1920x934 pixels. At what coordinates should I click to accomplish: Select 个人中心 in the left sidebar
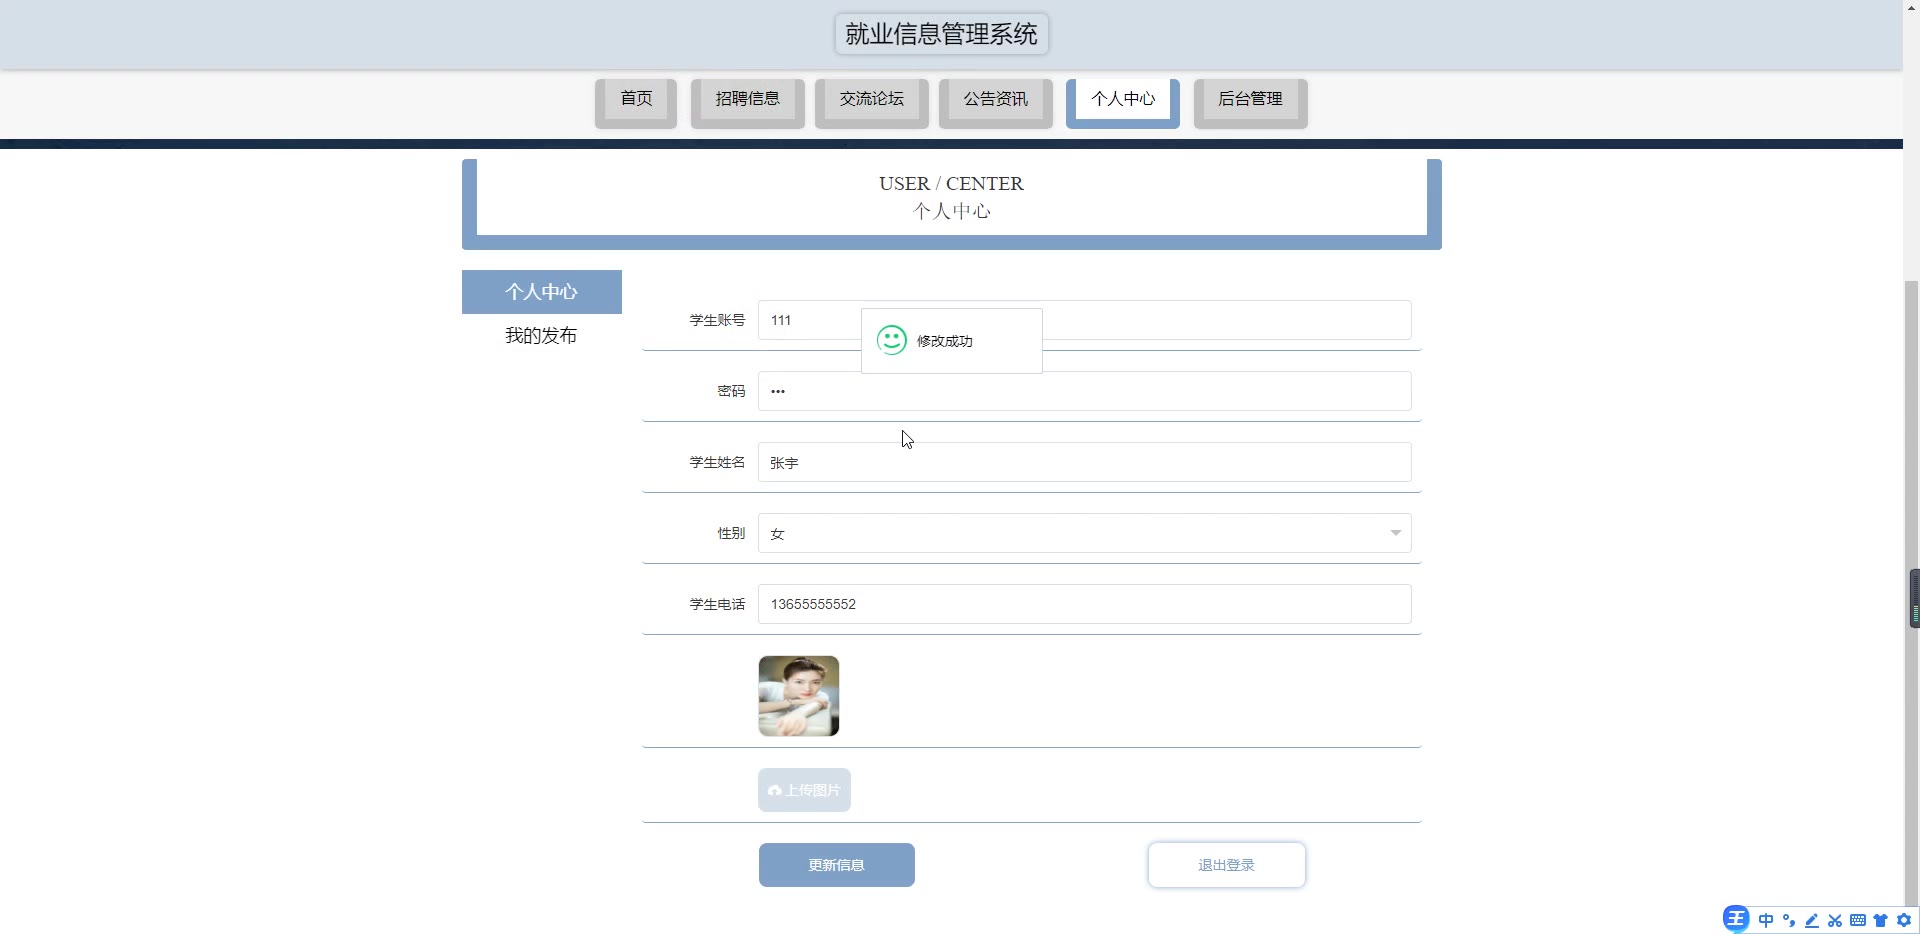pos(541,291)
